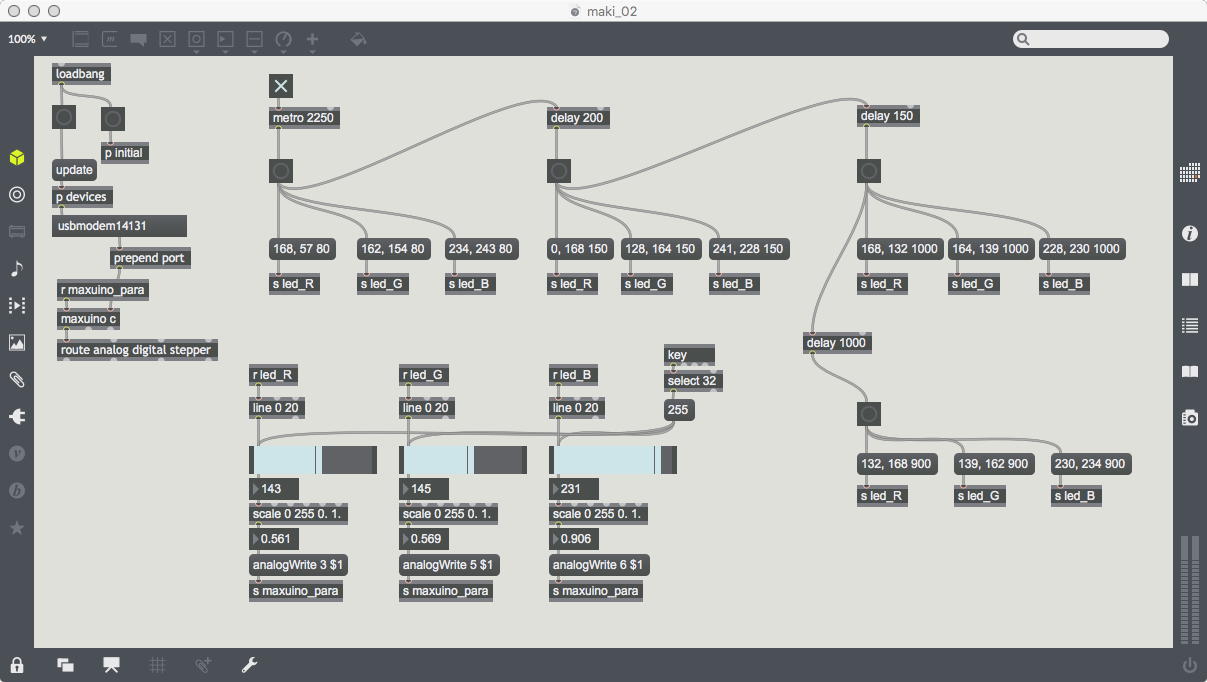
Task: Click the update message box
Action: (74, 170)
